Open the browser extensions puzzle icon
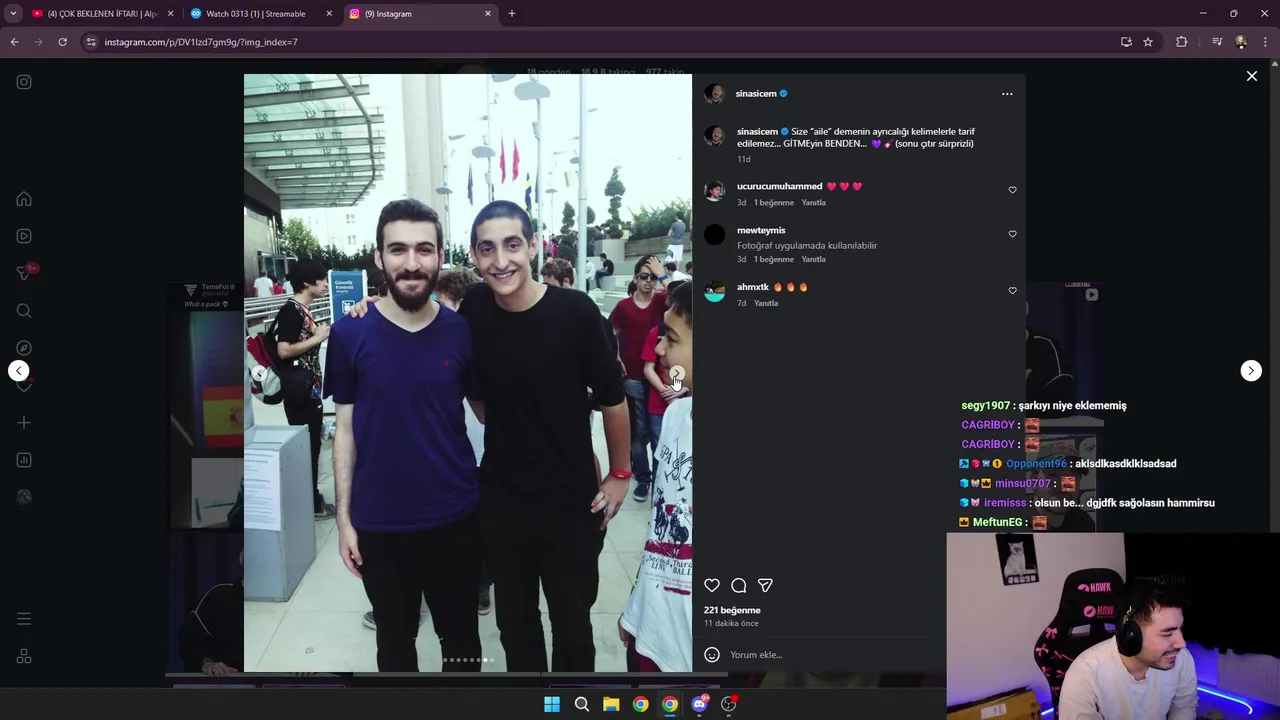The image size is (1280, 720). pos(1181,42)
